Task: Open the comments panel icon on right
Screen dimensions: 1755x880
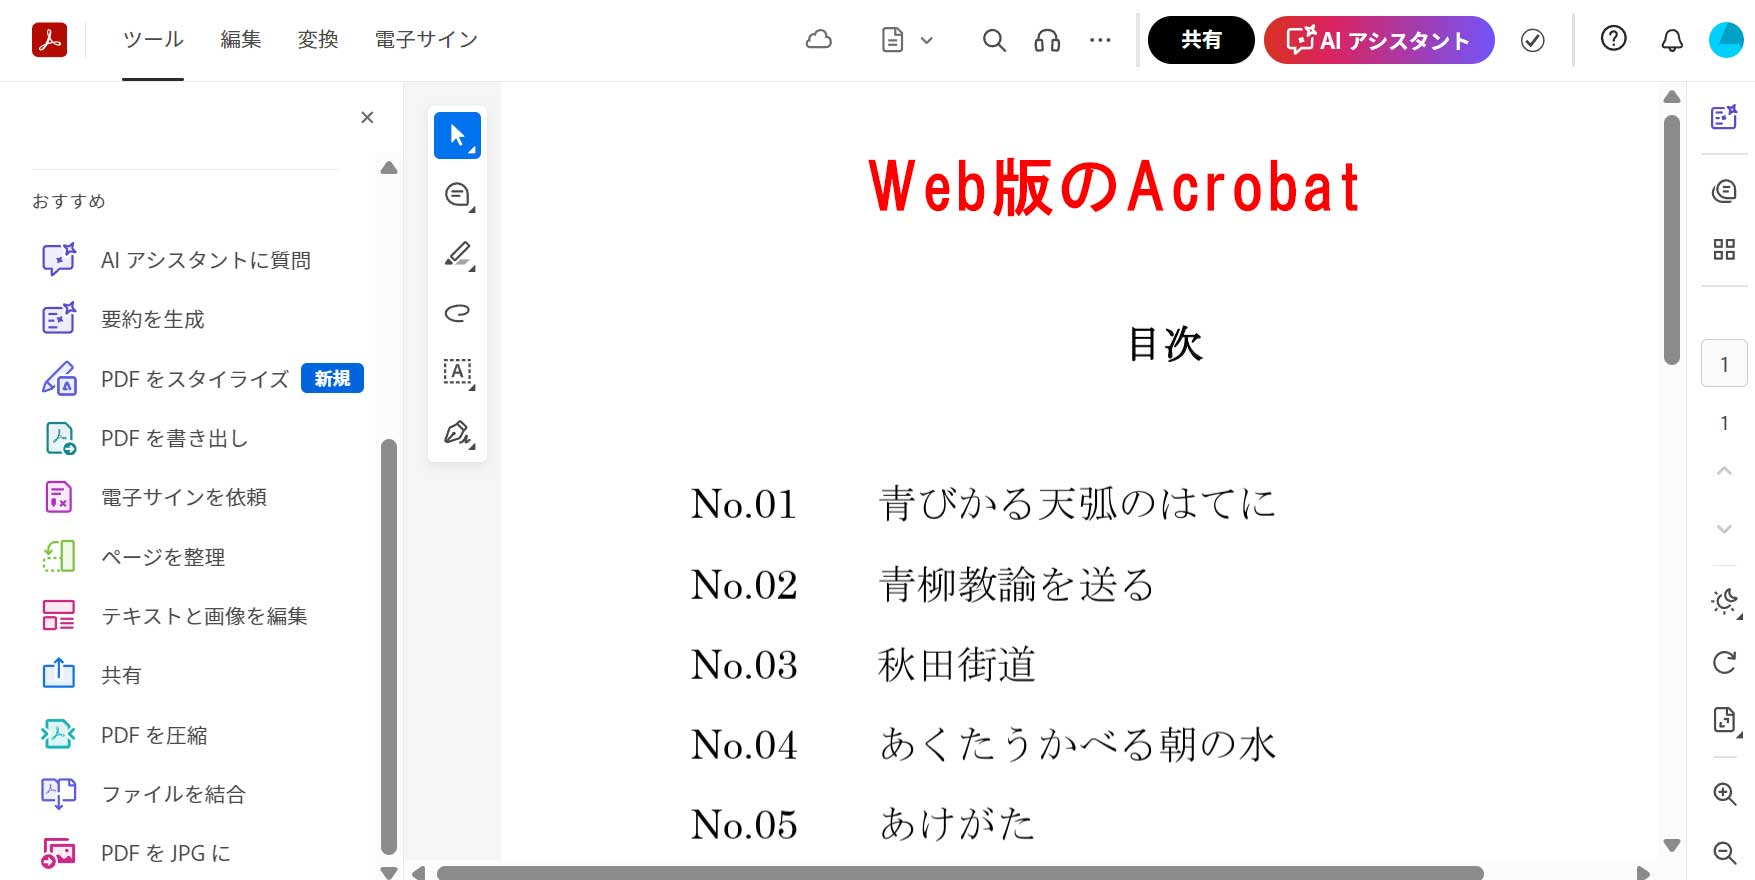Action: pyautogui.click(x=1724, y=190)
